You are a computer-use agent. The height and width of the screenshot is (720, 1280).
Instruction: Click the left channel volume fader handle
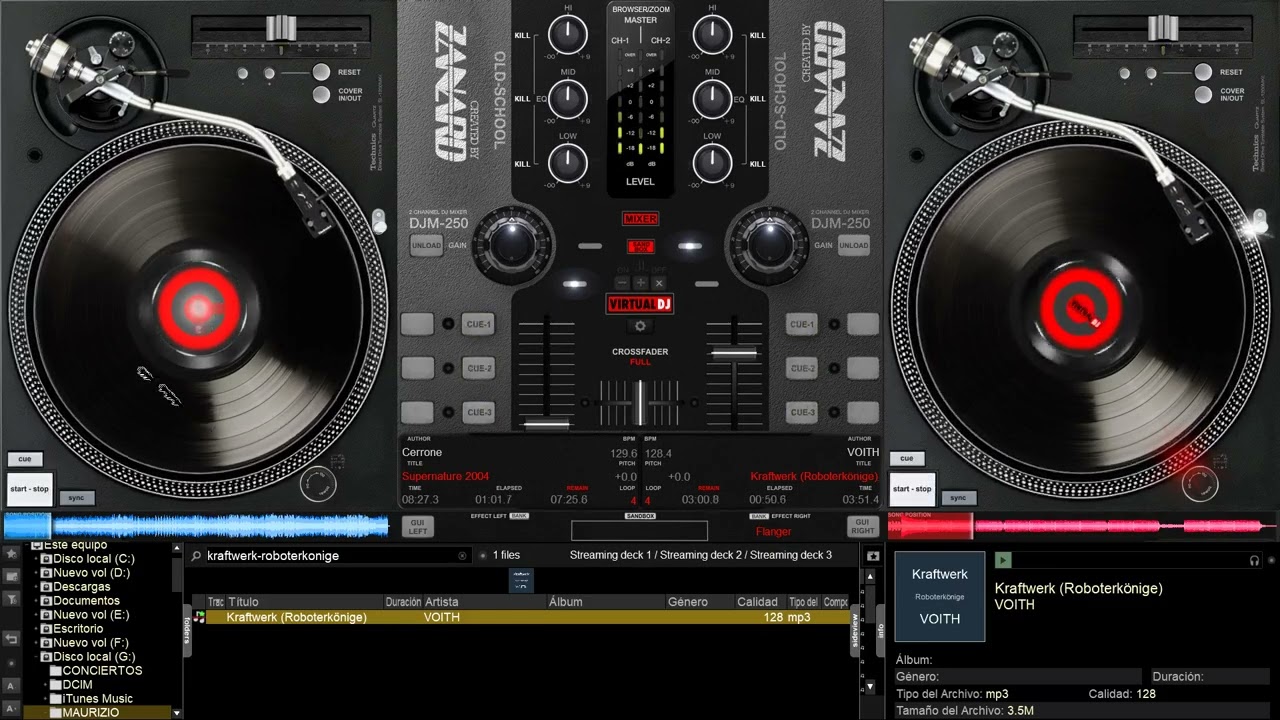[x=546, y=424]
